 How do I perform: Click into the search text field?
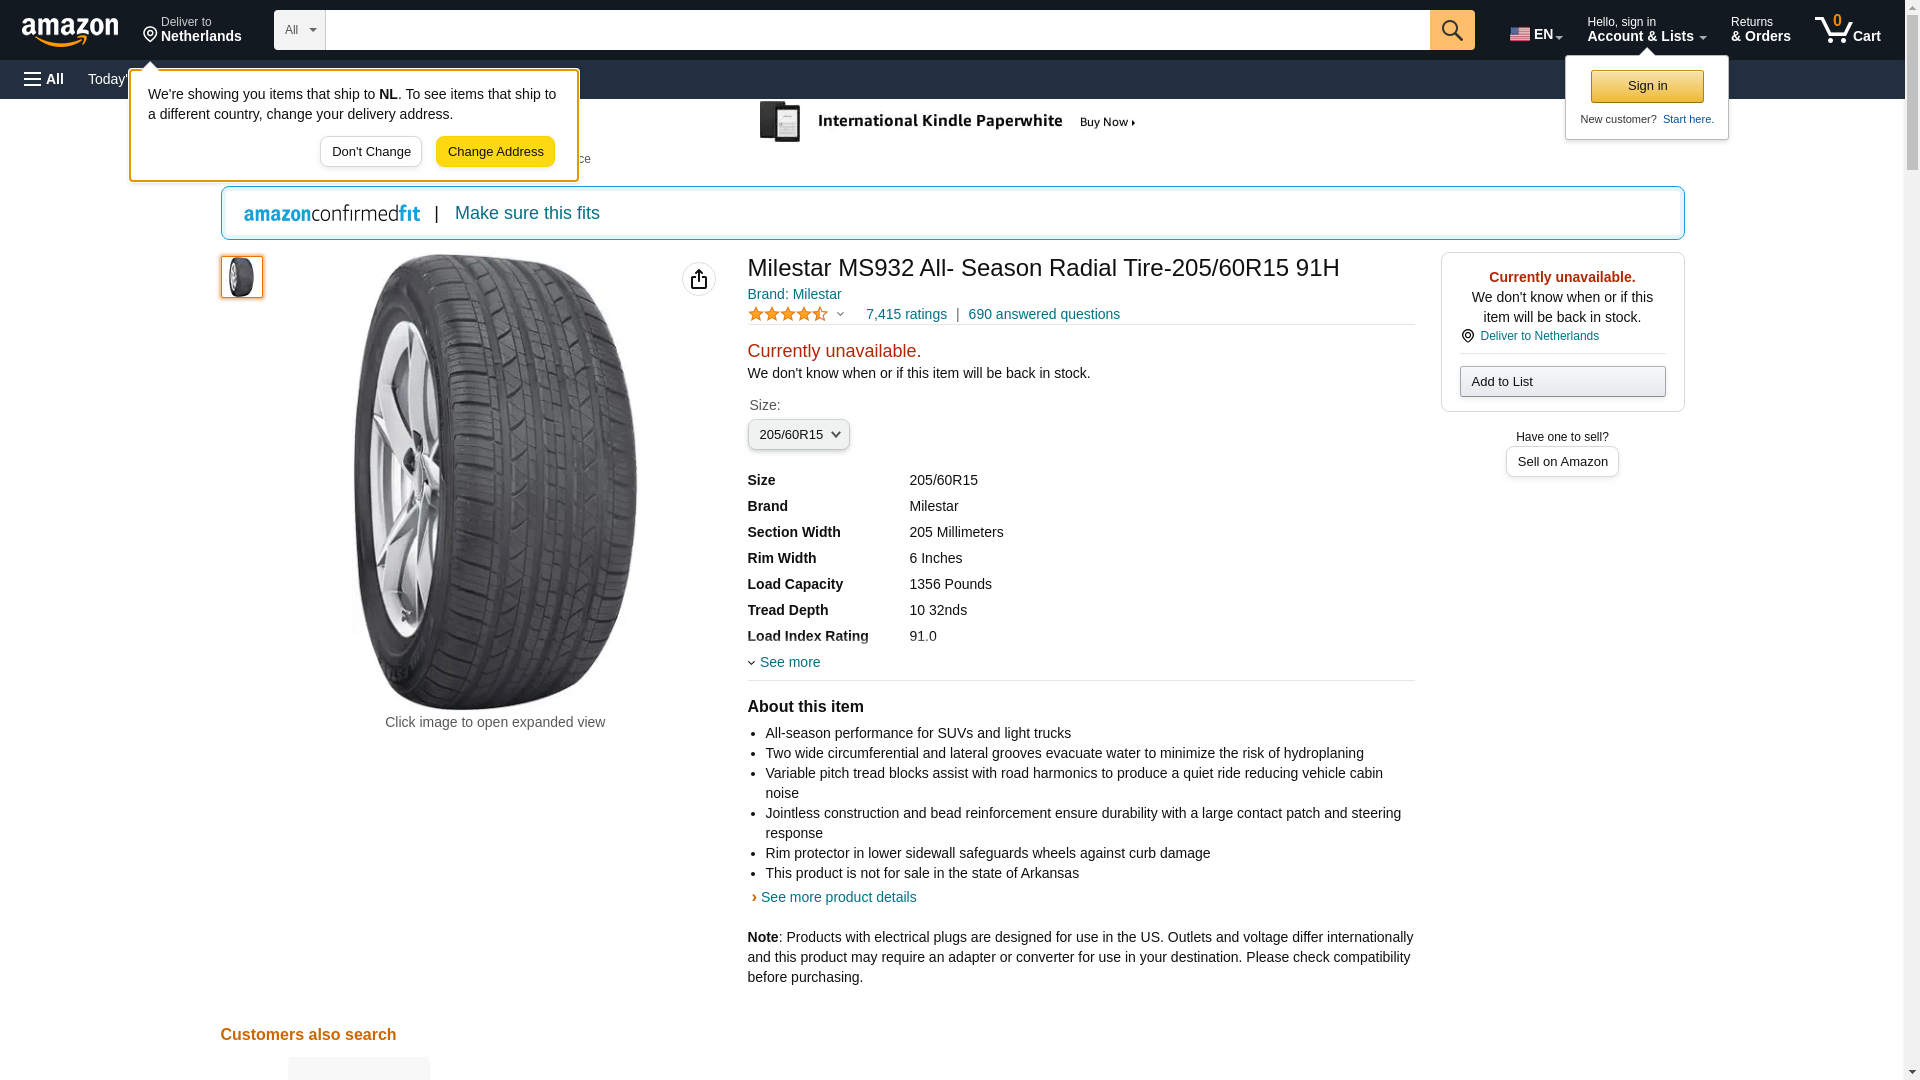point(877,30)
